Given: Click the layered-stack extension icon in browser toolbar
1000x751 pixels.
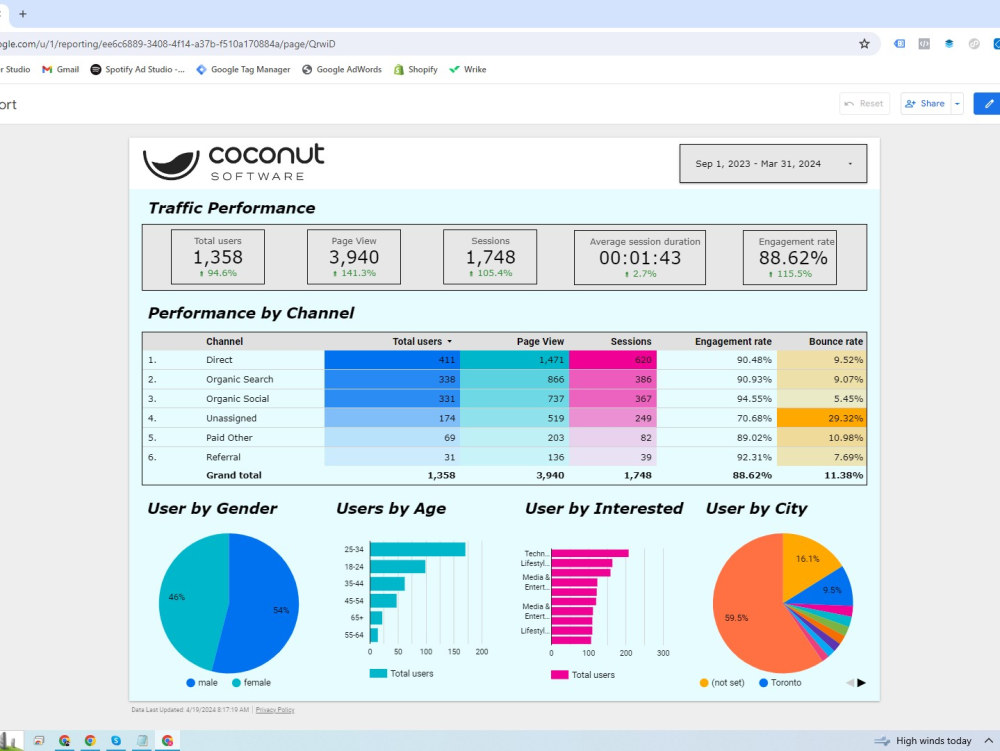Looking at the screenshot, I should click(949, 44).
